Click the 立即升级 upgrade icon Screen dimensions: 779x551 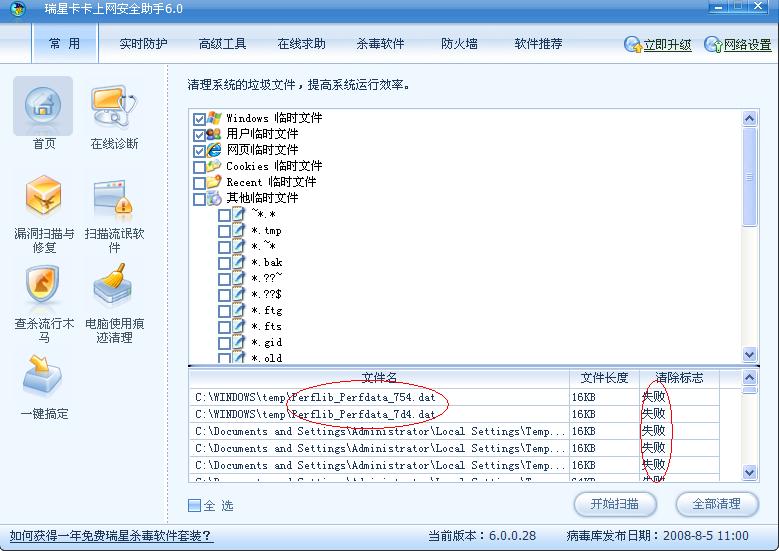coord(633,44)
